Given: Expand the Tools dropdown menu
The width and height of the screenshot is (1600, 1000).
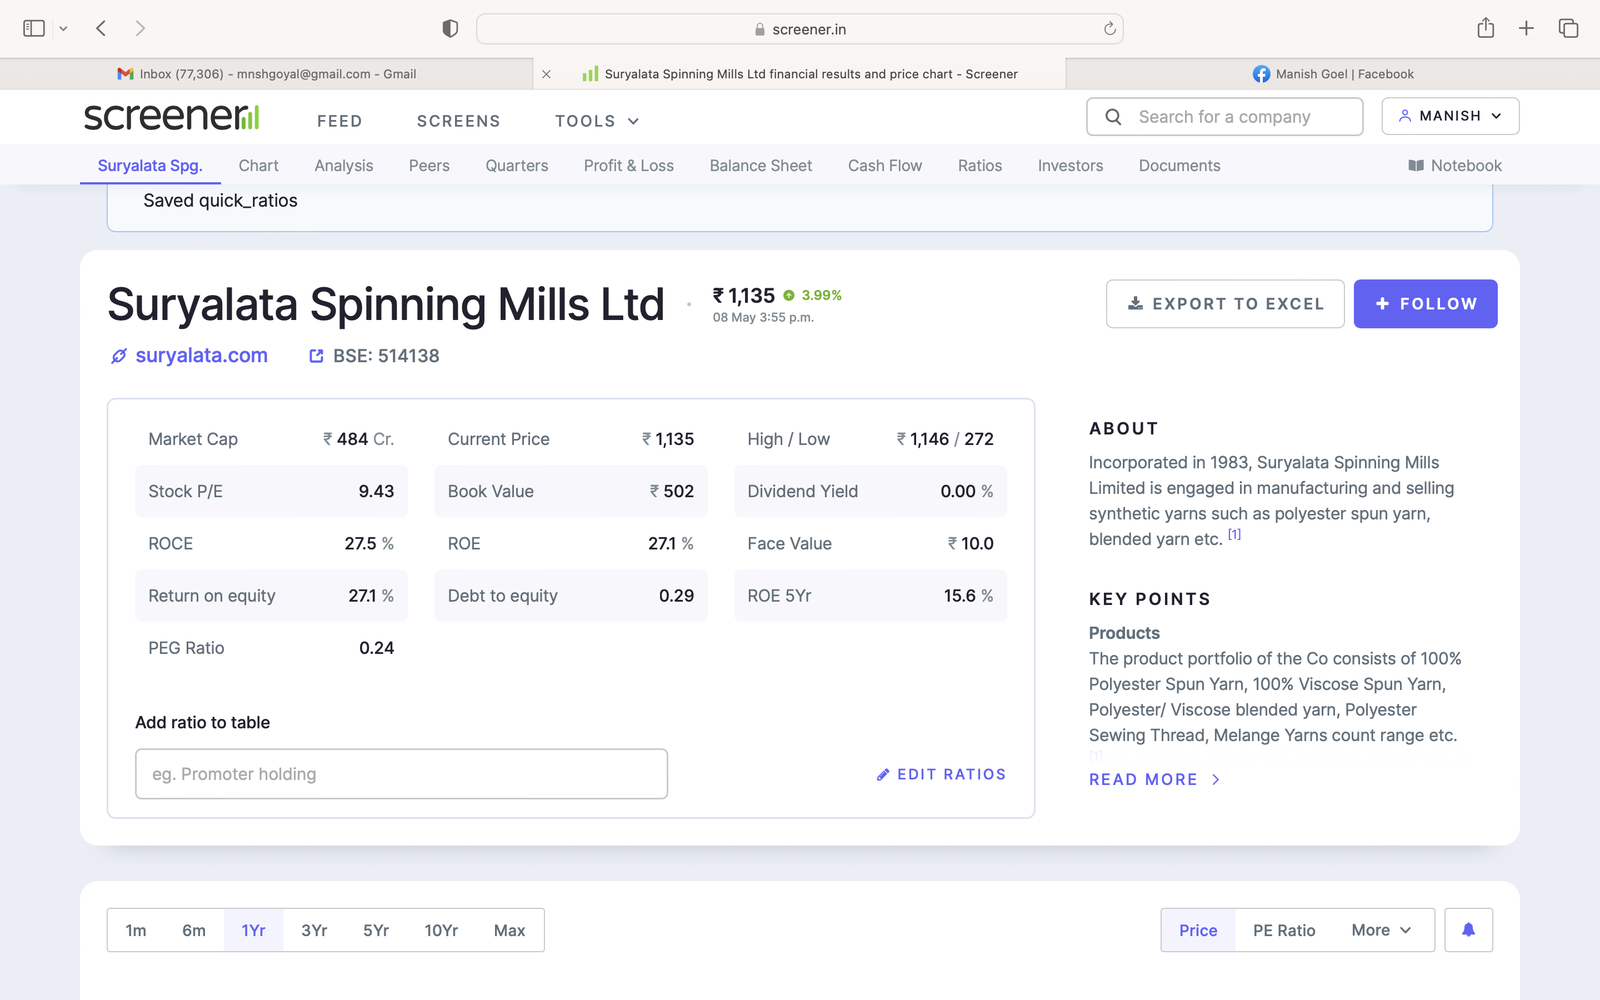Looking at the screenshot, I should coord(596,121).
